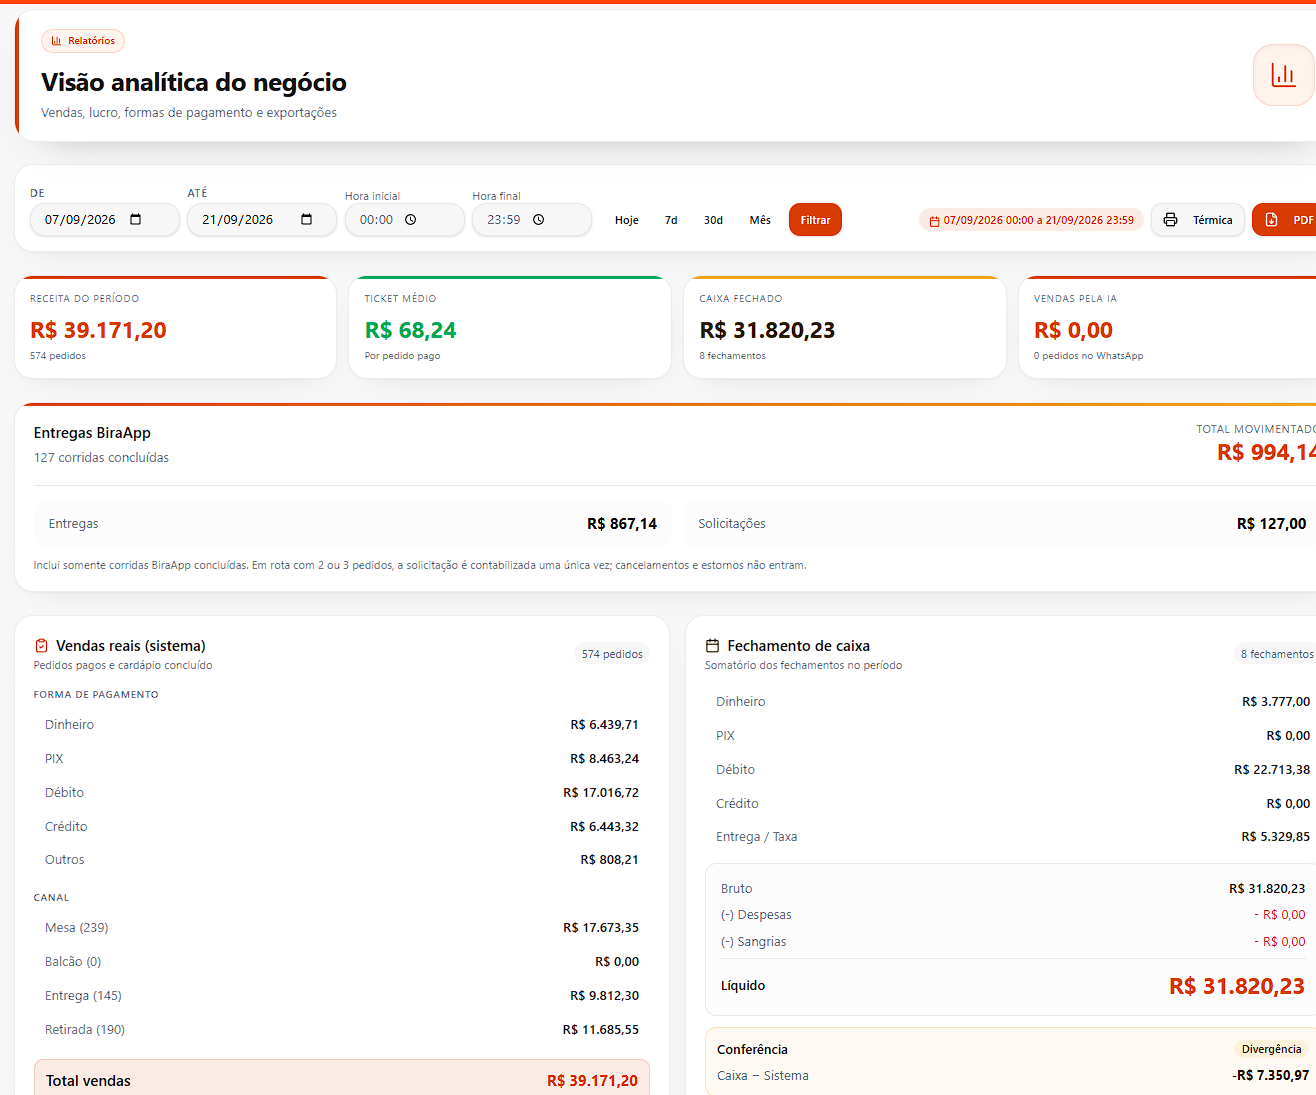Apply filters with the Filtrar button
The height and width of the screenshot is (1095, 1316).
click(815, 220)
